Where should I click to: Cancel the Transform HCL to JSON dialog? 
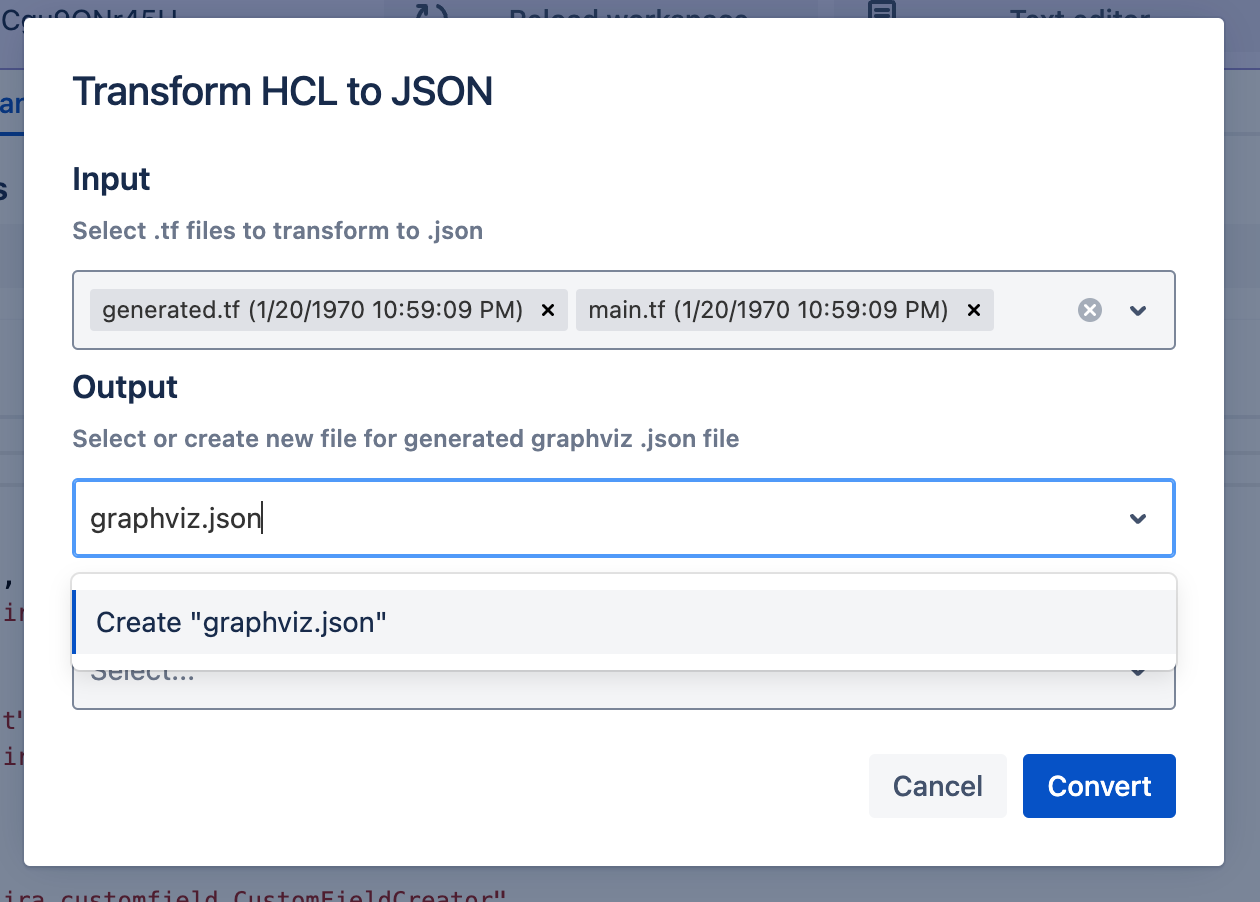(937, 786)
